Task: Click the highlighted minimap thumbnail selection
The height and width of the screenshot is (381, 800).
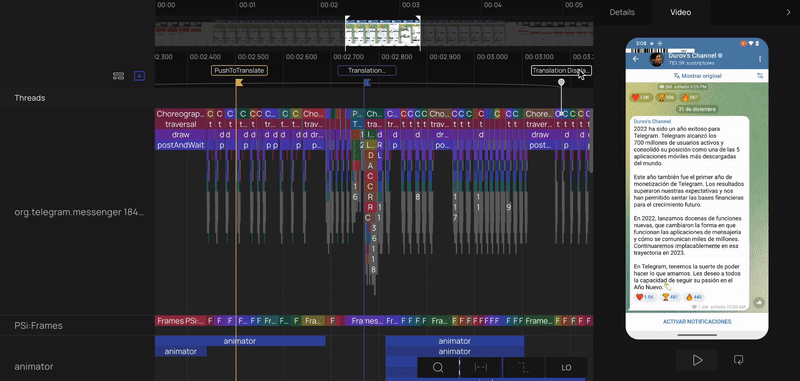Action: click(383, 33)
